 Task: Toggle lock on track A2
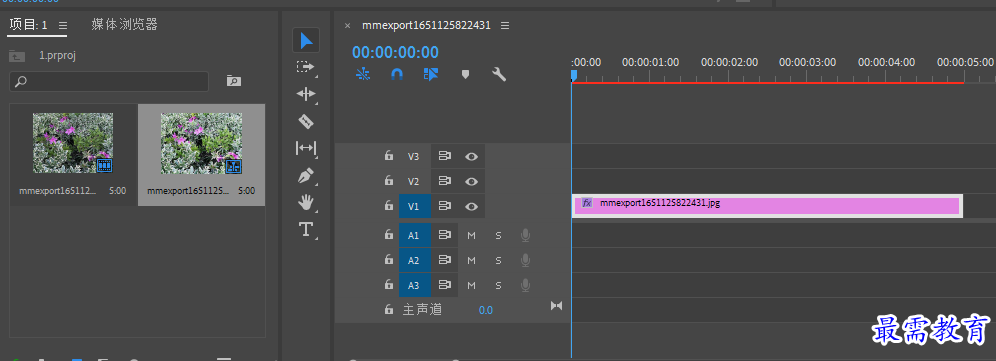pos(388,260)
